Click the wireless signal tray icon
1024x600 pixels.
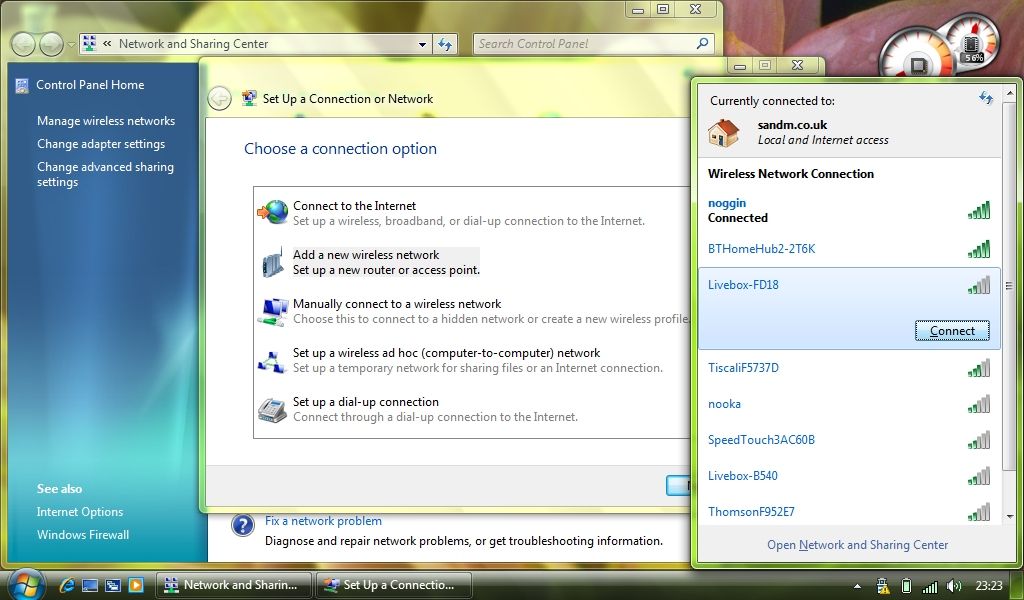929,586
